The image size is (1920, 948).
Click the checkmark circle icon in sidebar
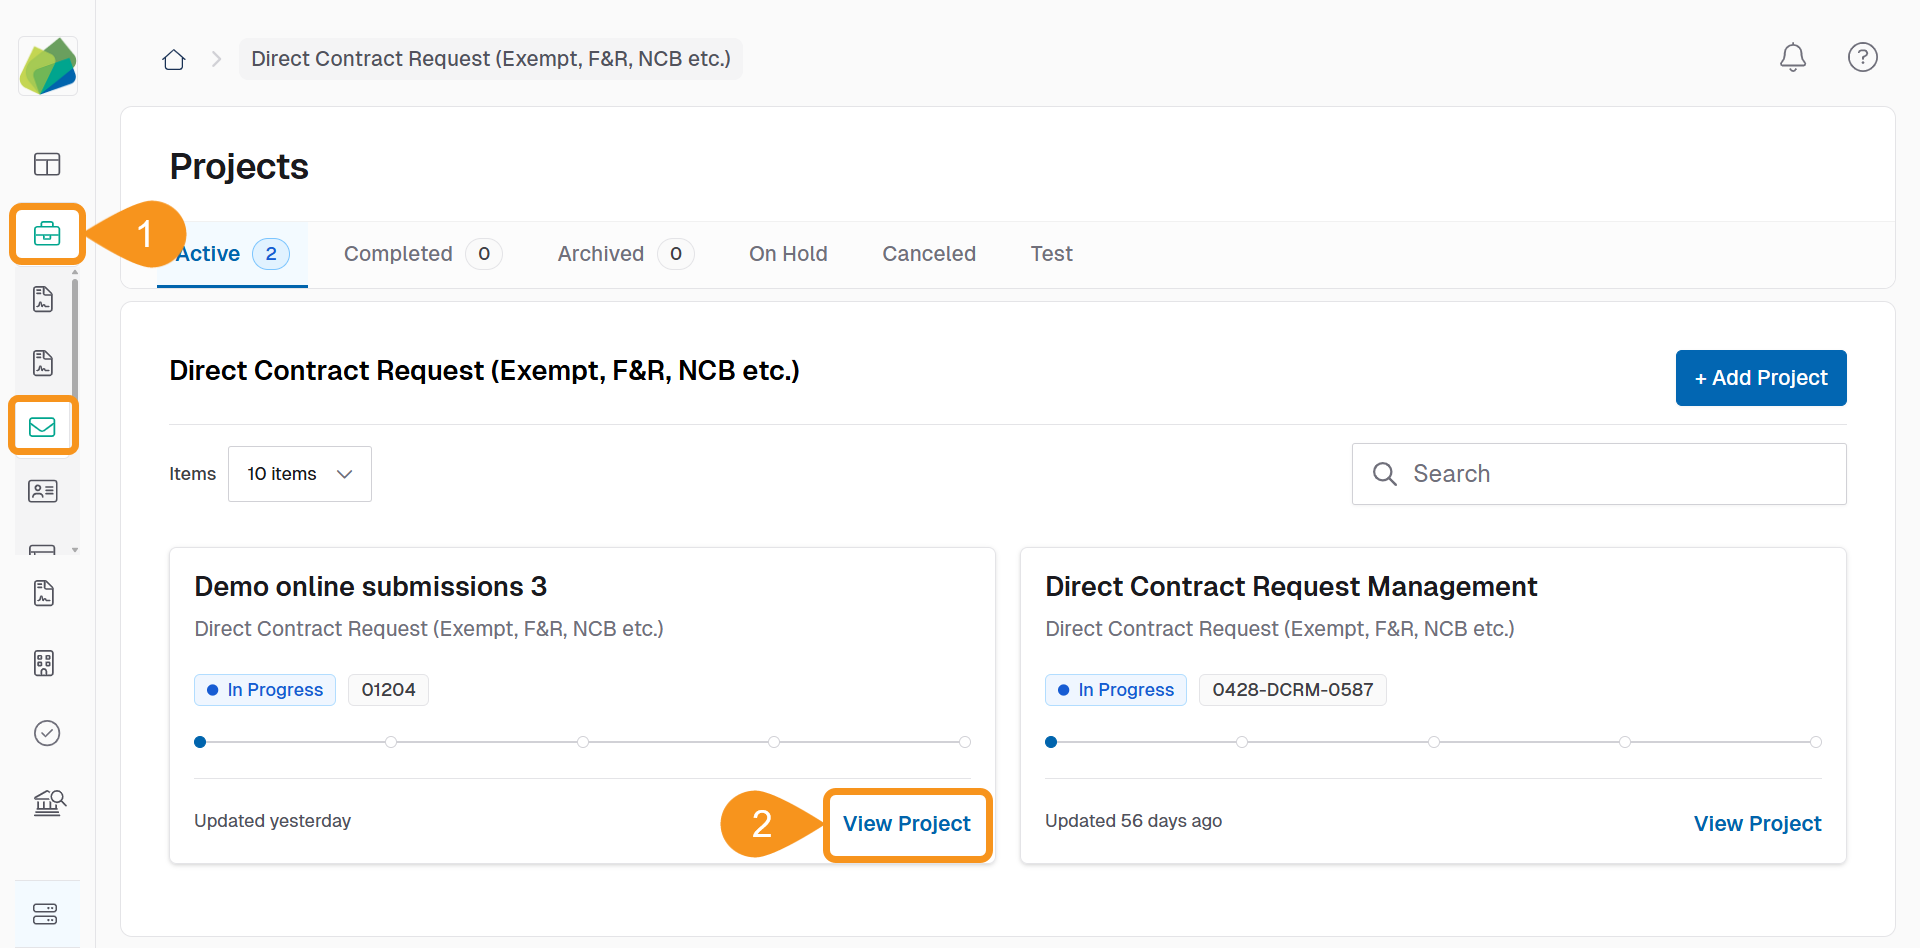(x=47, y=733)
